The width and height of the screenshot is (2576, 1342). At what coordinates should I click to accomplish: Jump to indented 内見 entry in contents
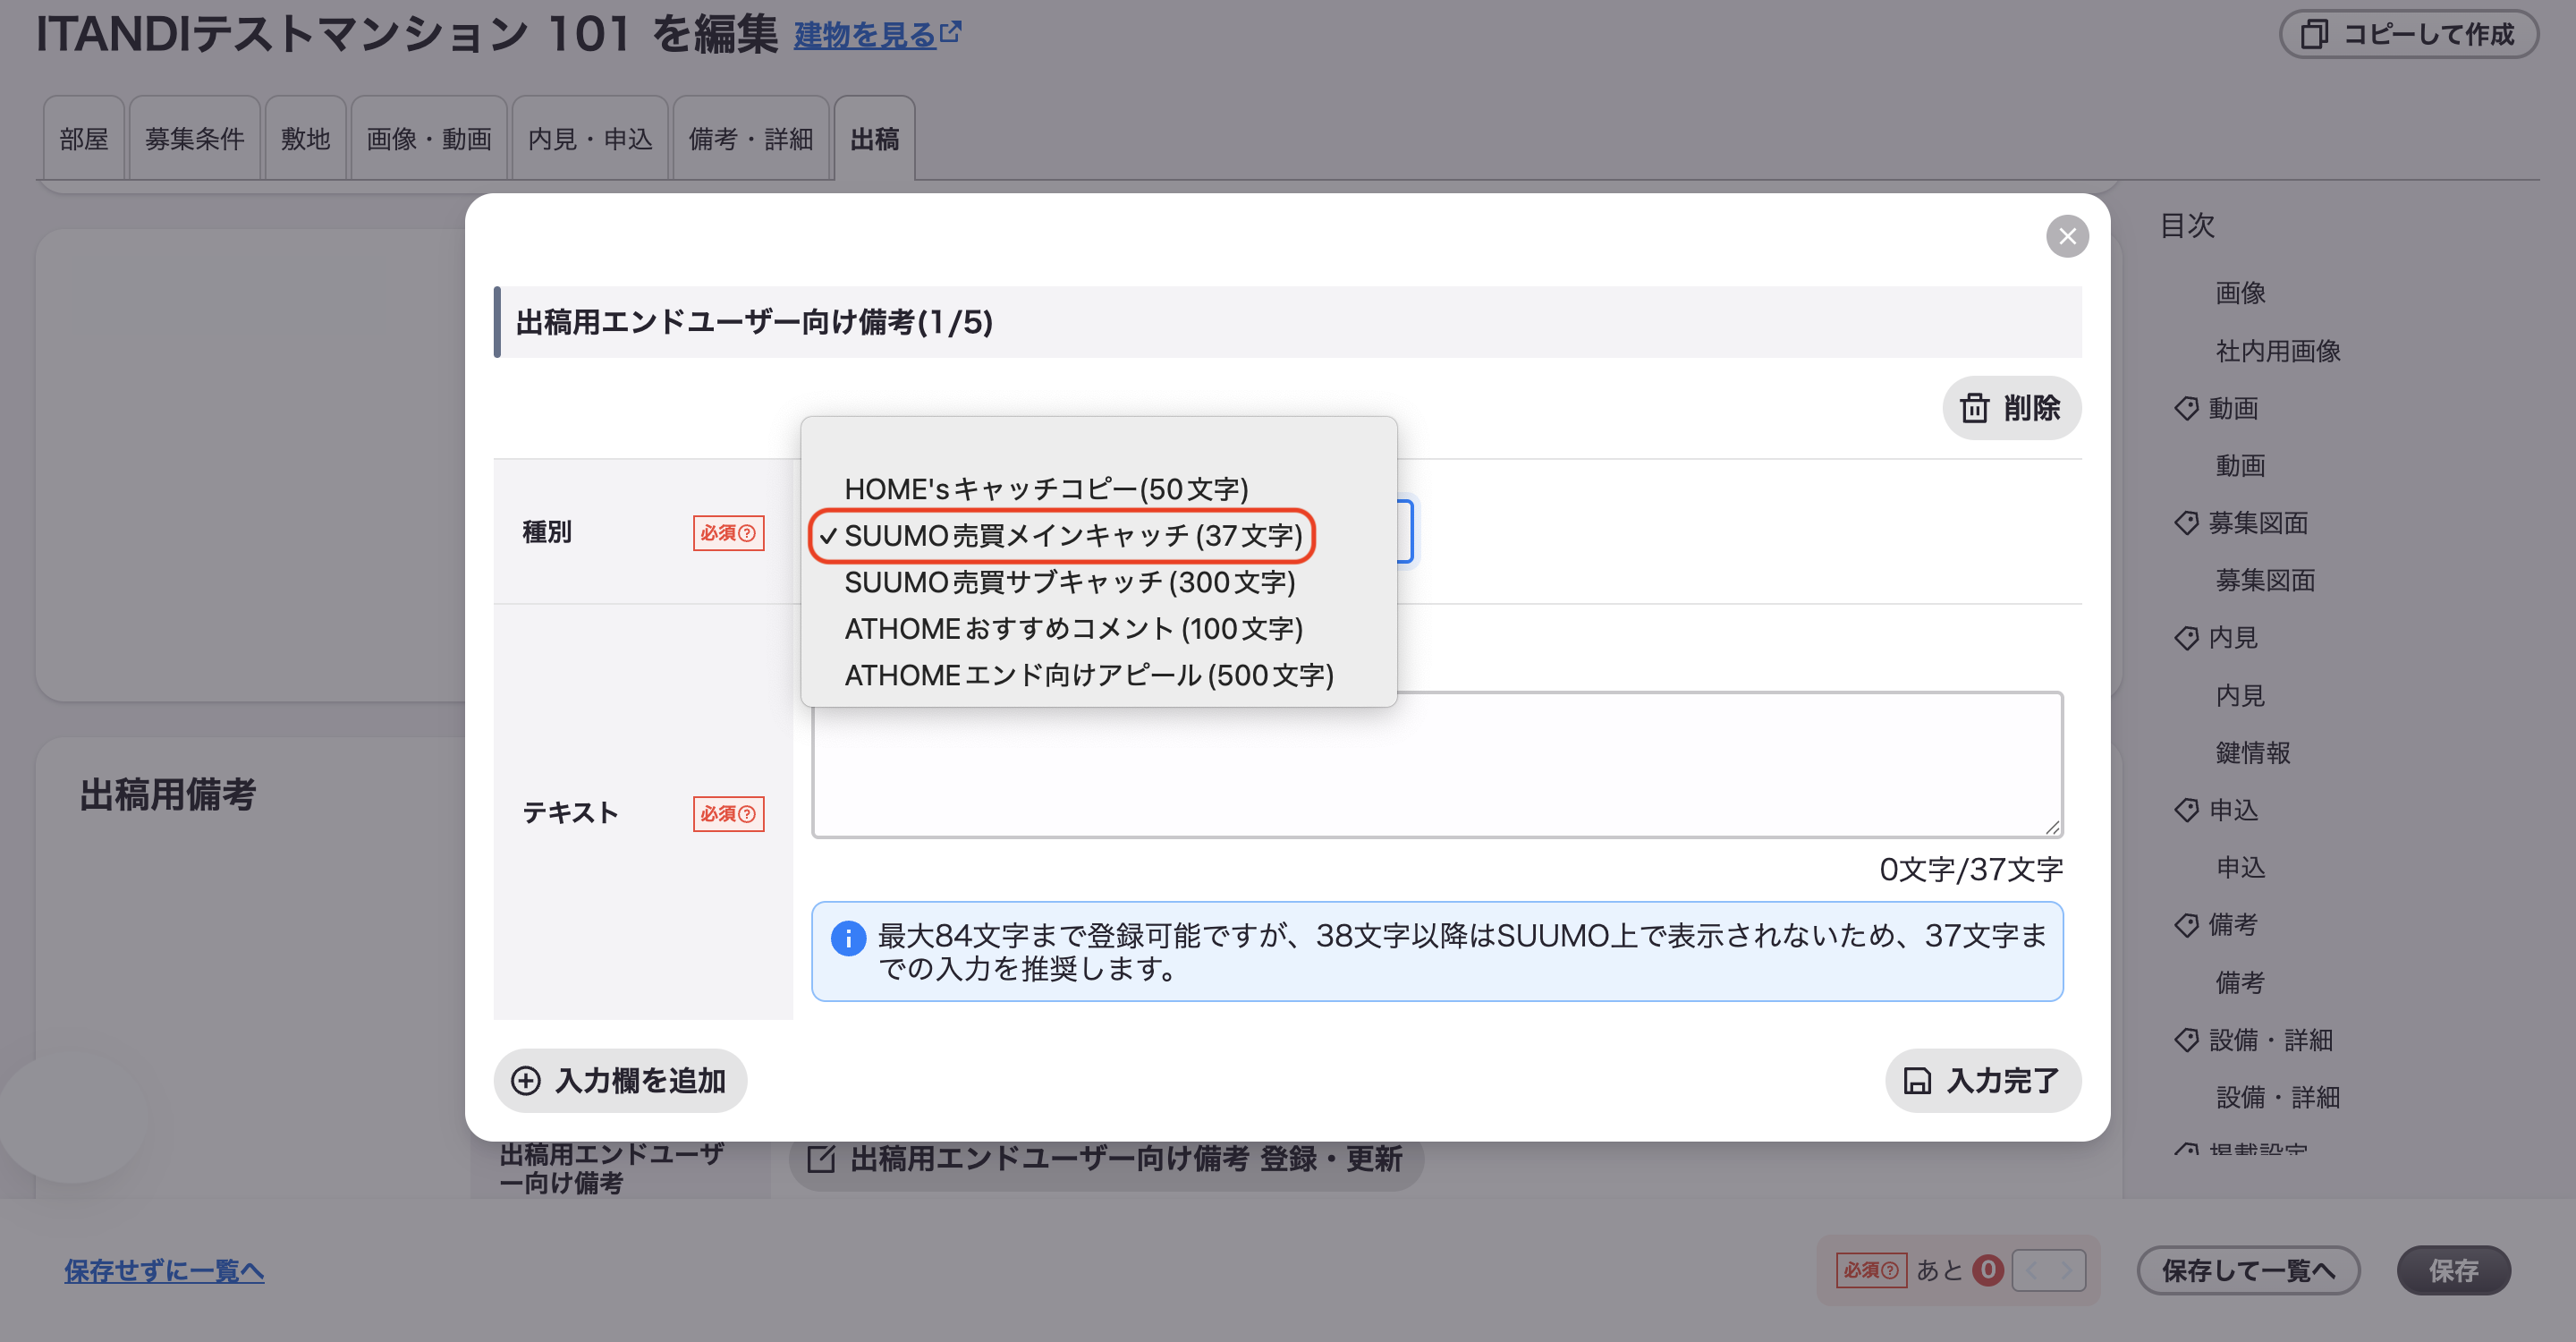click(x=2241, y=696)
